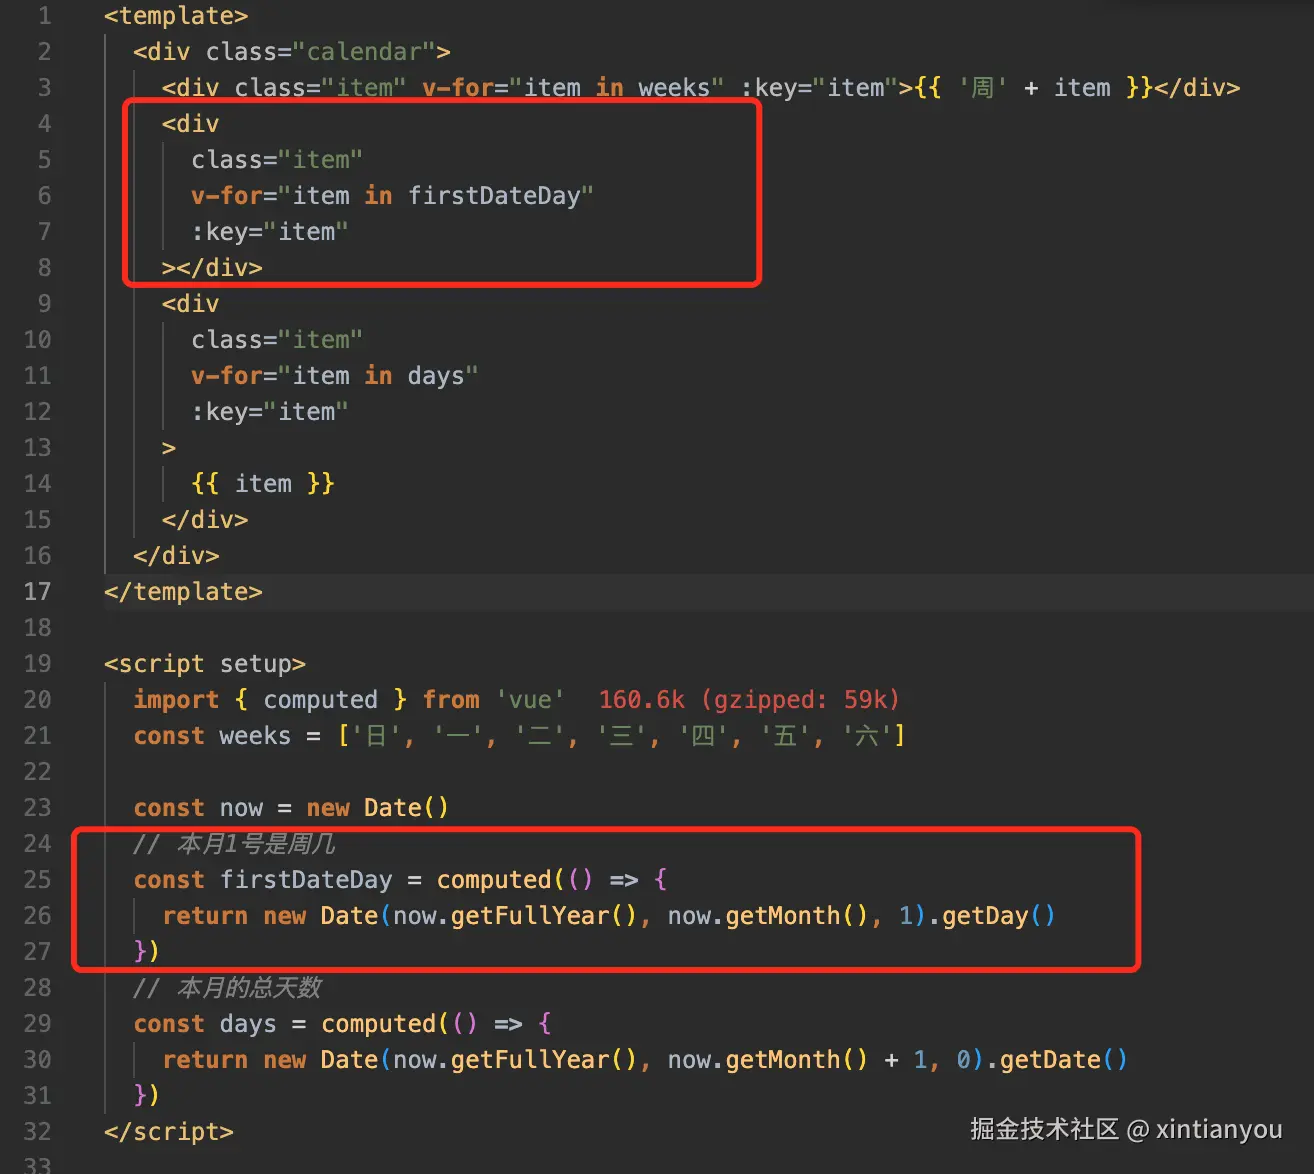The width and height of the screenshot is (1314, 1174).
Task: Click the lone > bracket on line 13
Action: (169, 448)
